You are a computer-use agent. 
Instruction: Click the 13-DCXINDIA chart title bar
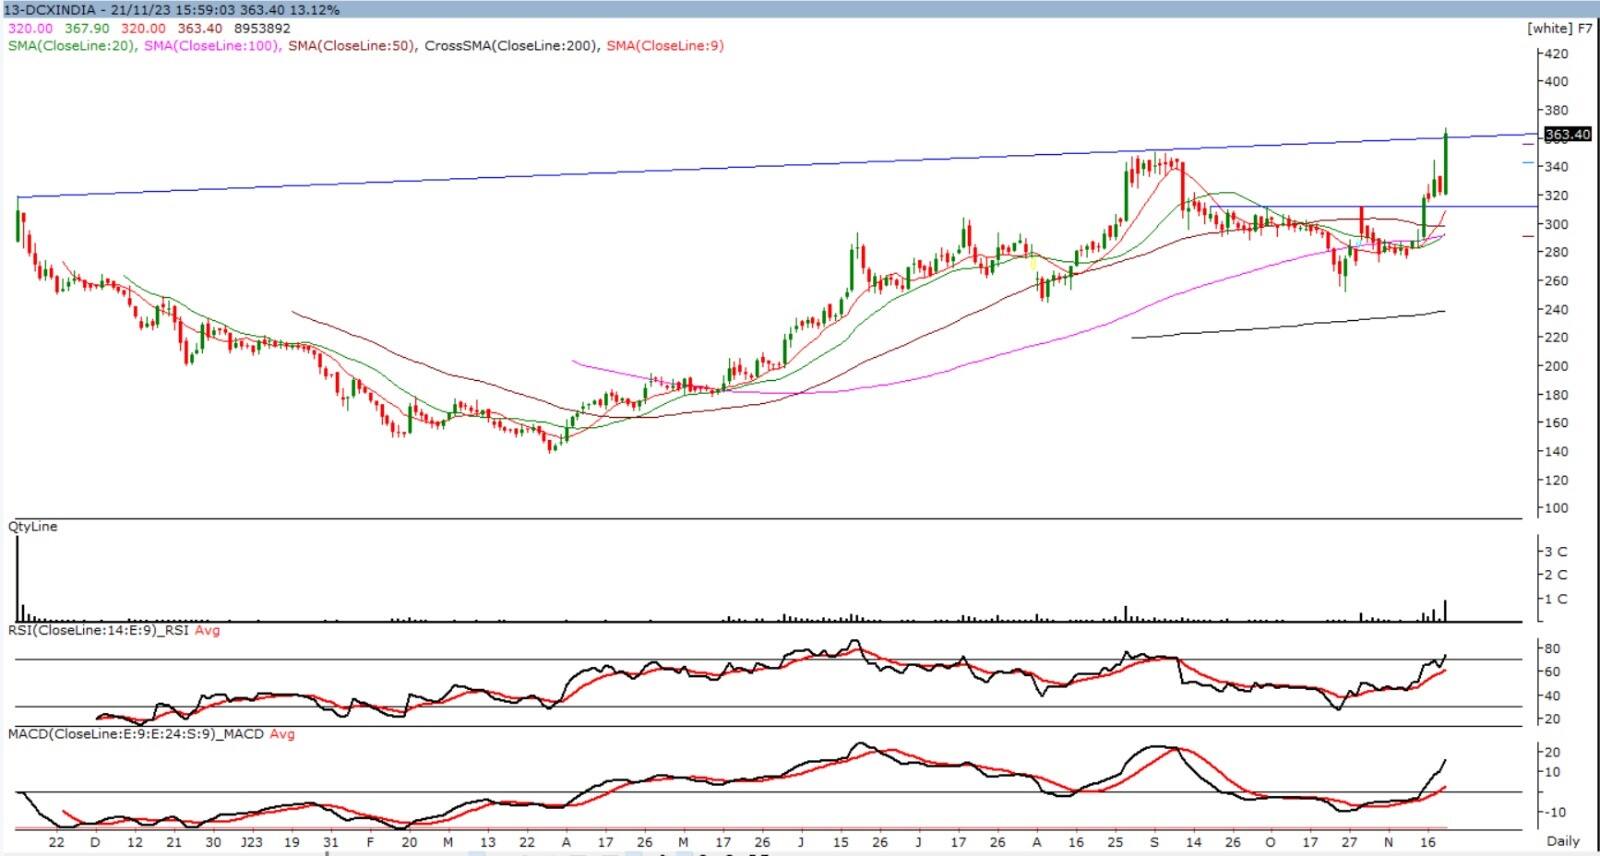point(171,9)
